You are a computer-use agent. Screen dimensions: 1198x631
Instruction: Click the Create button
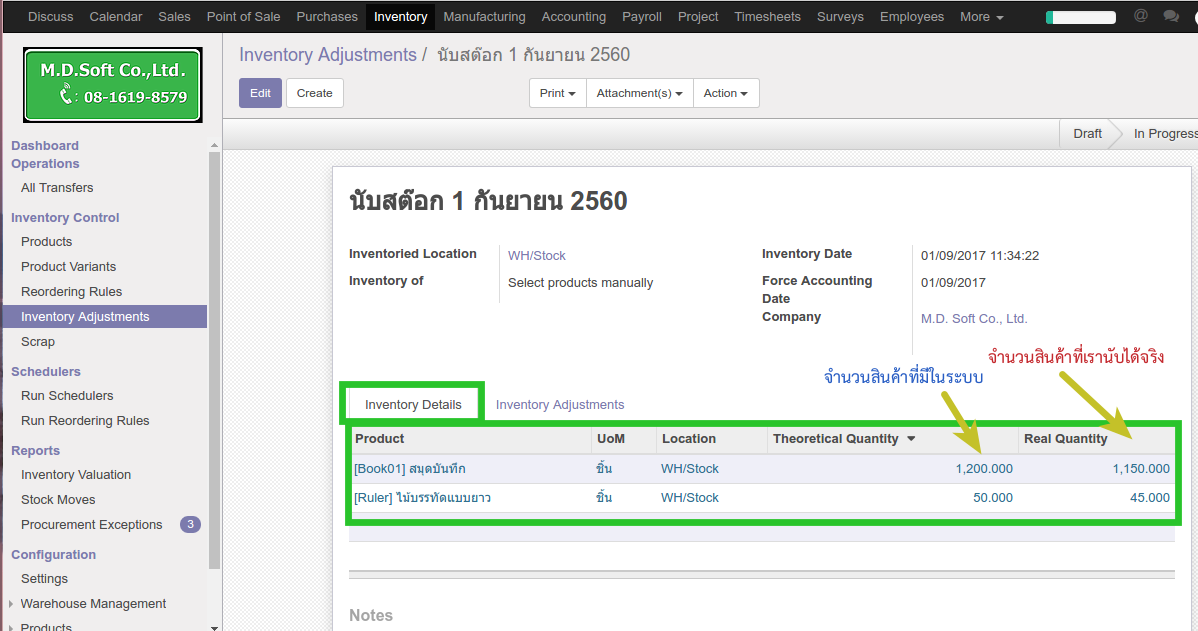pyautogui.click(x=314, y=93)
